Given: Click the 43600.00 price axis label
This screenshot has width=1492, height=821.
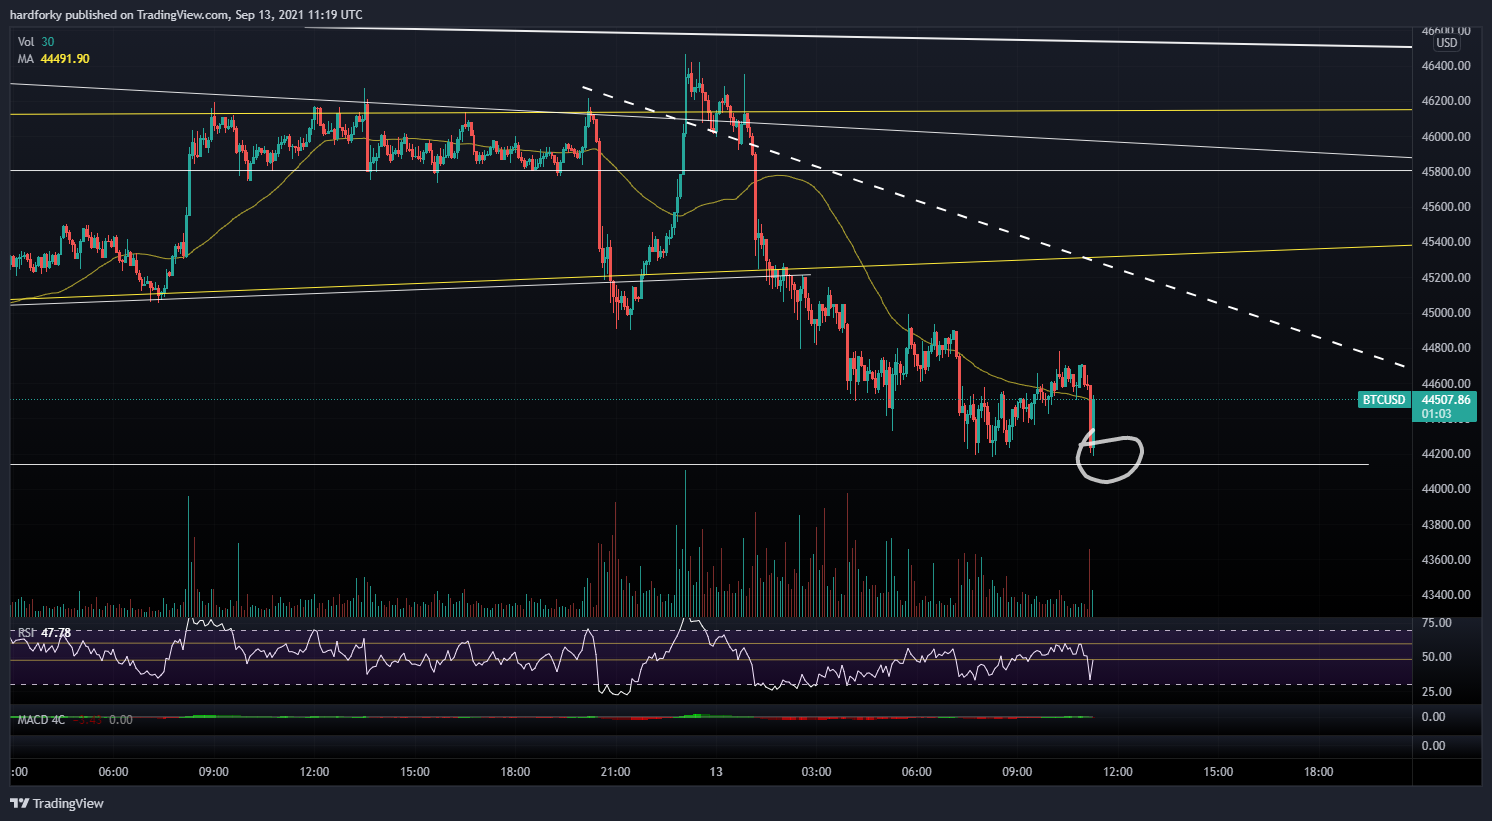Looking at the screenshot, I should [1446, 560].
